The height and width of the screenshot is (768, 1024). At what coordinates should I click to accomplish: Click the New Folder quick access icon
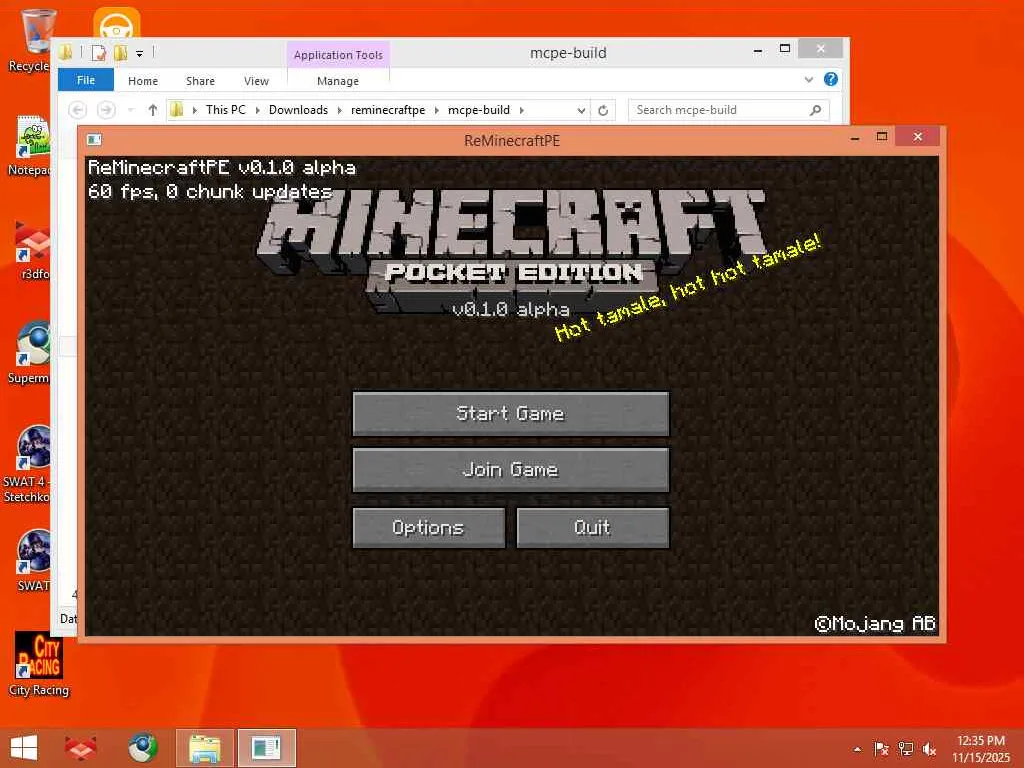click(121, 52)
